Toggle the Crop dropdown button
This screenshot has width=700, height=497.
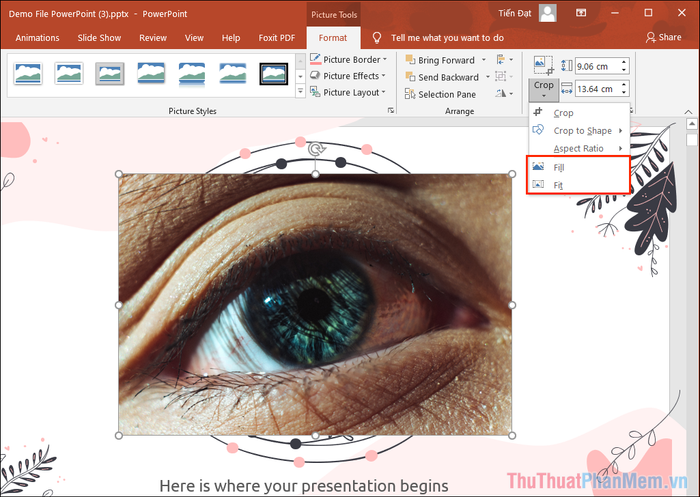(543, 89)
